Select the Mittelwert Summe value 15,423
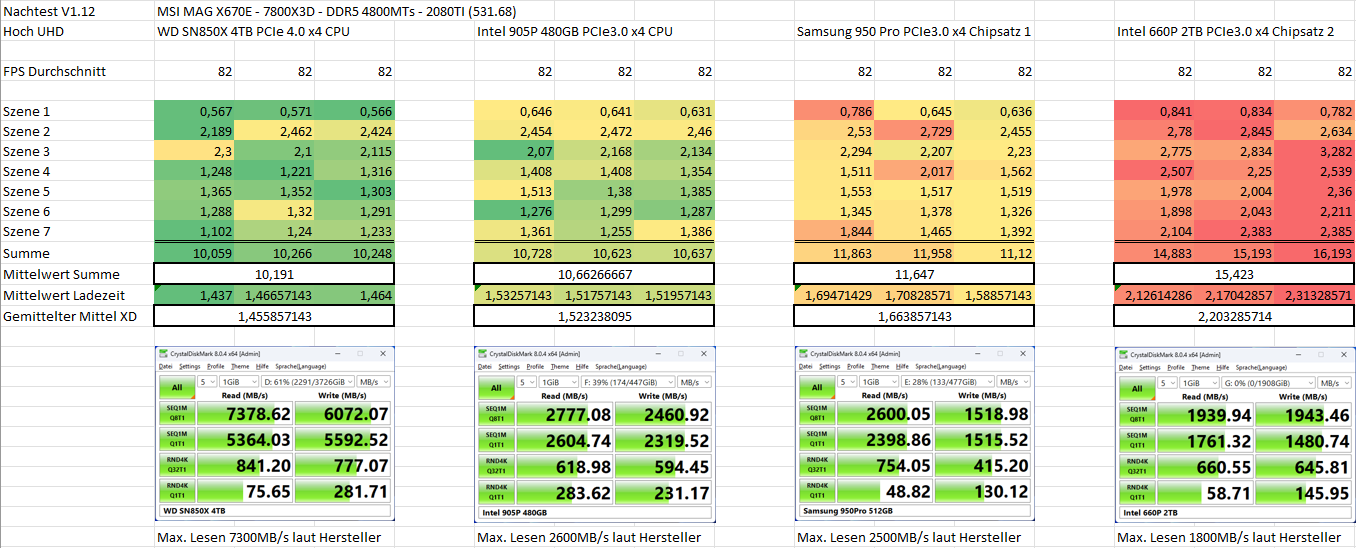Image resolution: width=1356 pixels, height=548 pixels. pyautogui.click(x=1234, y=274)
